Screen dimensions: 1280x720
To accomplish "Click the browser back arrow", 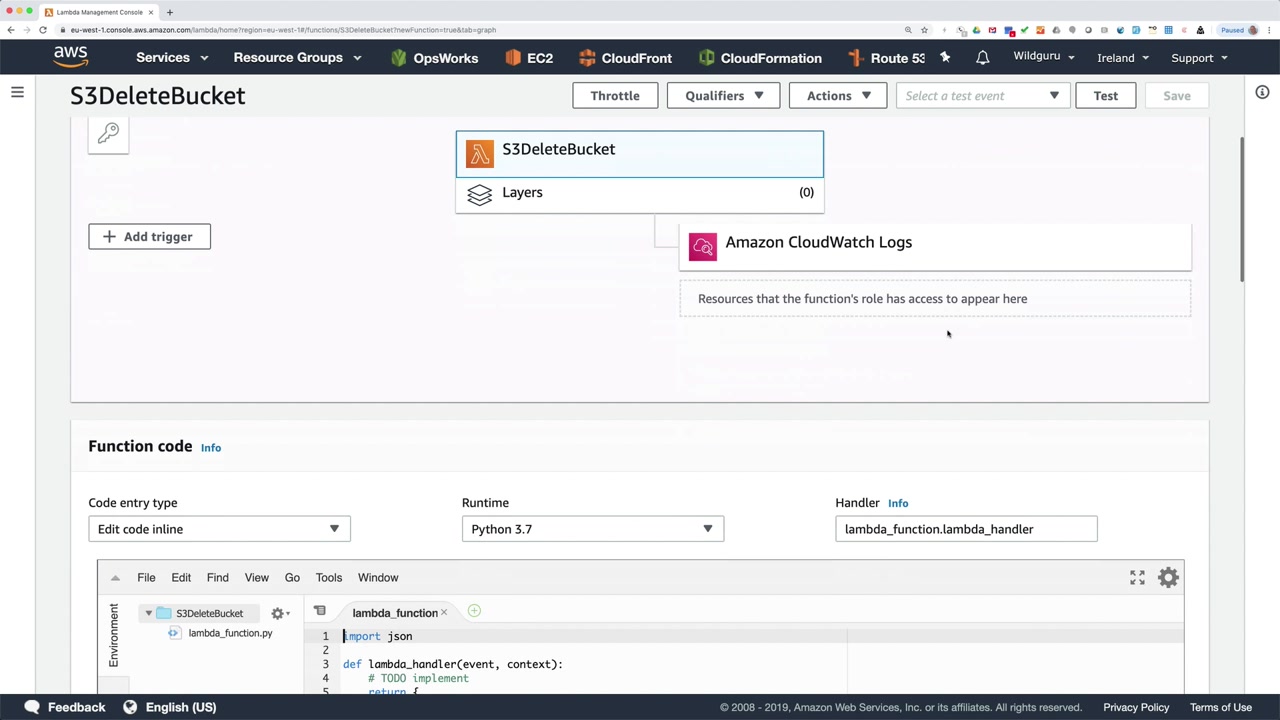I will point(11,30).
